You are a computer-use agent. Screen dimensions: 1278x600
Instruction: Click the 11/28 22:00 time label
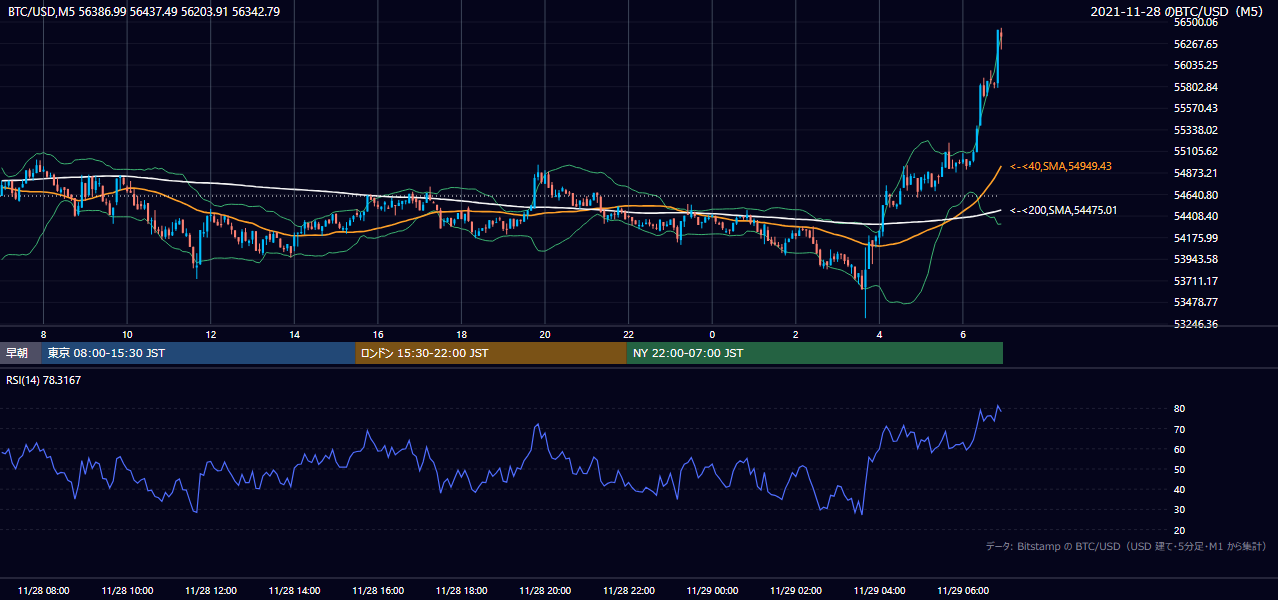click(629, 591)
